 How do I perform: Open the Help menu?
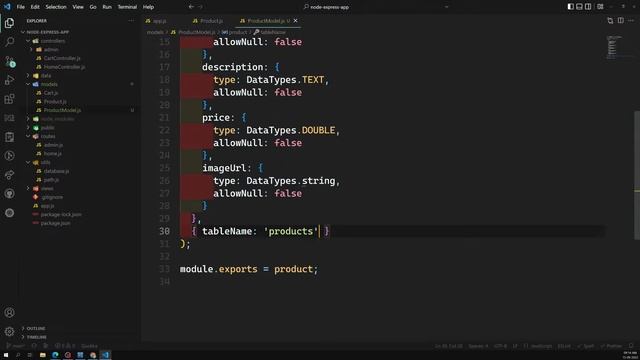coord(149,7)
